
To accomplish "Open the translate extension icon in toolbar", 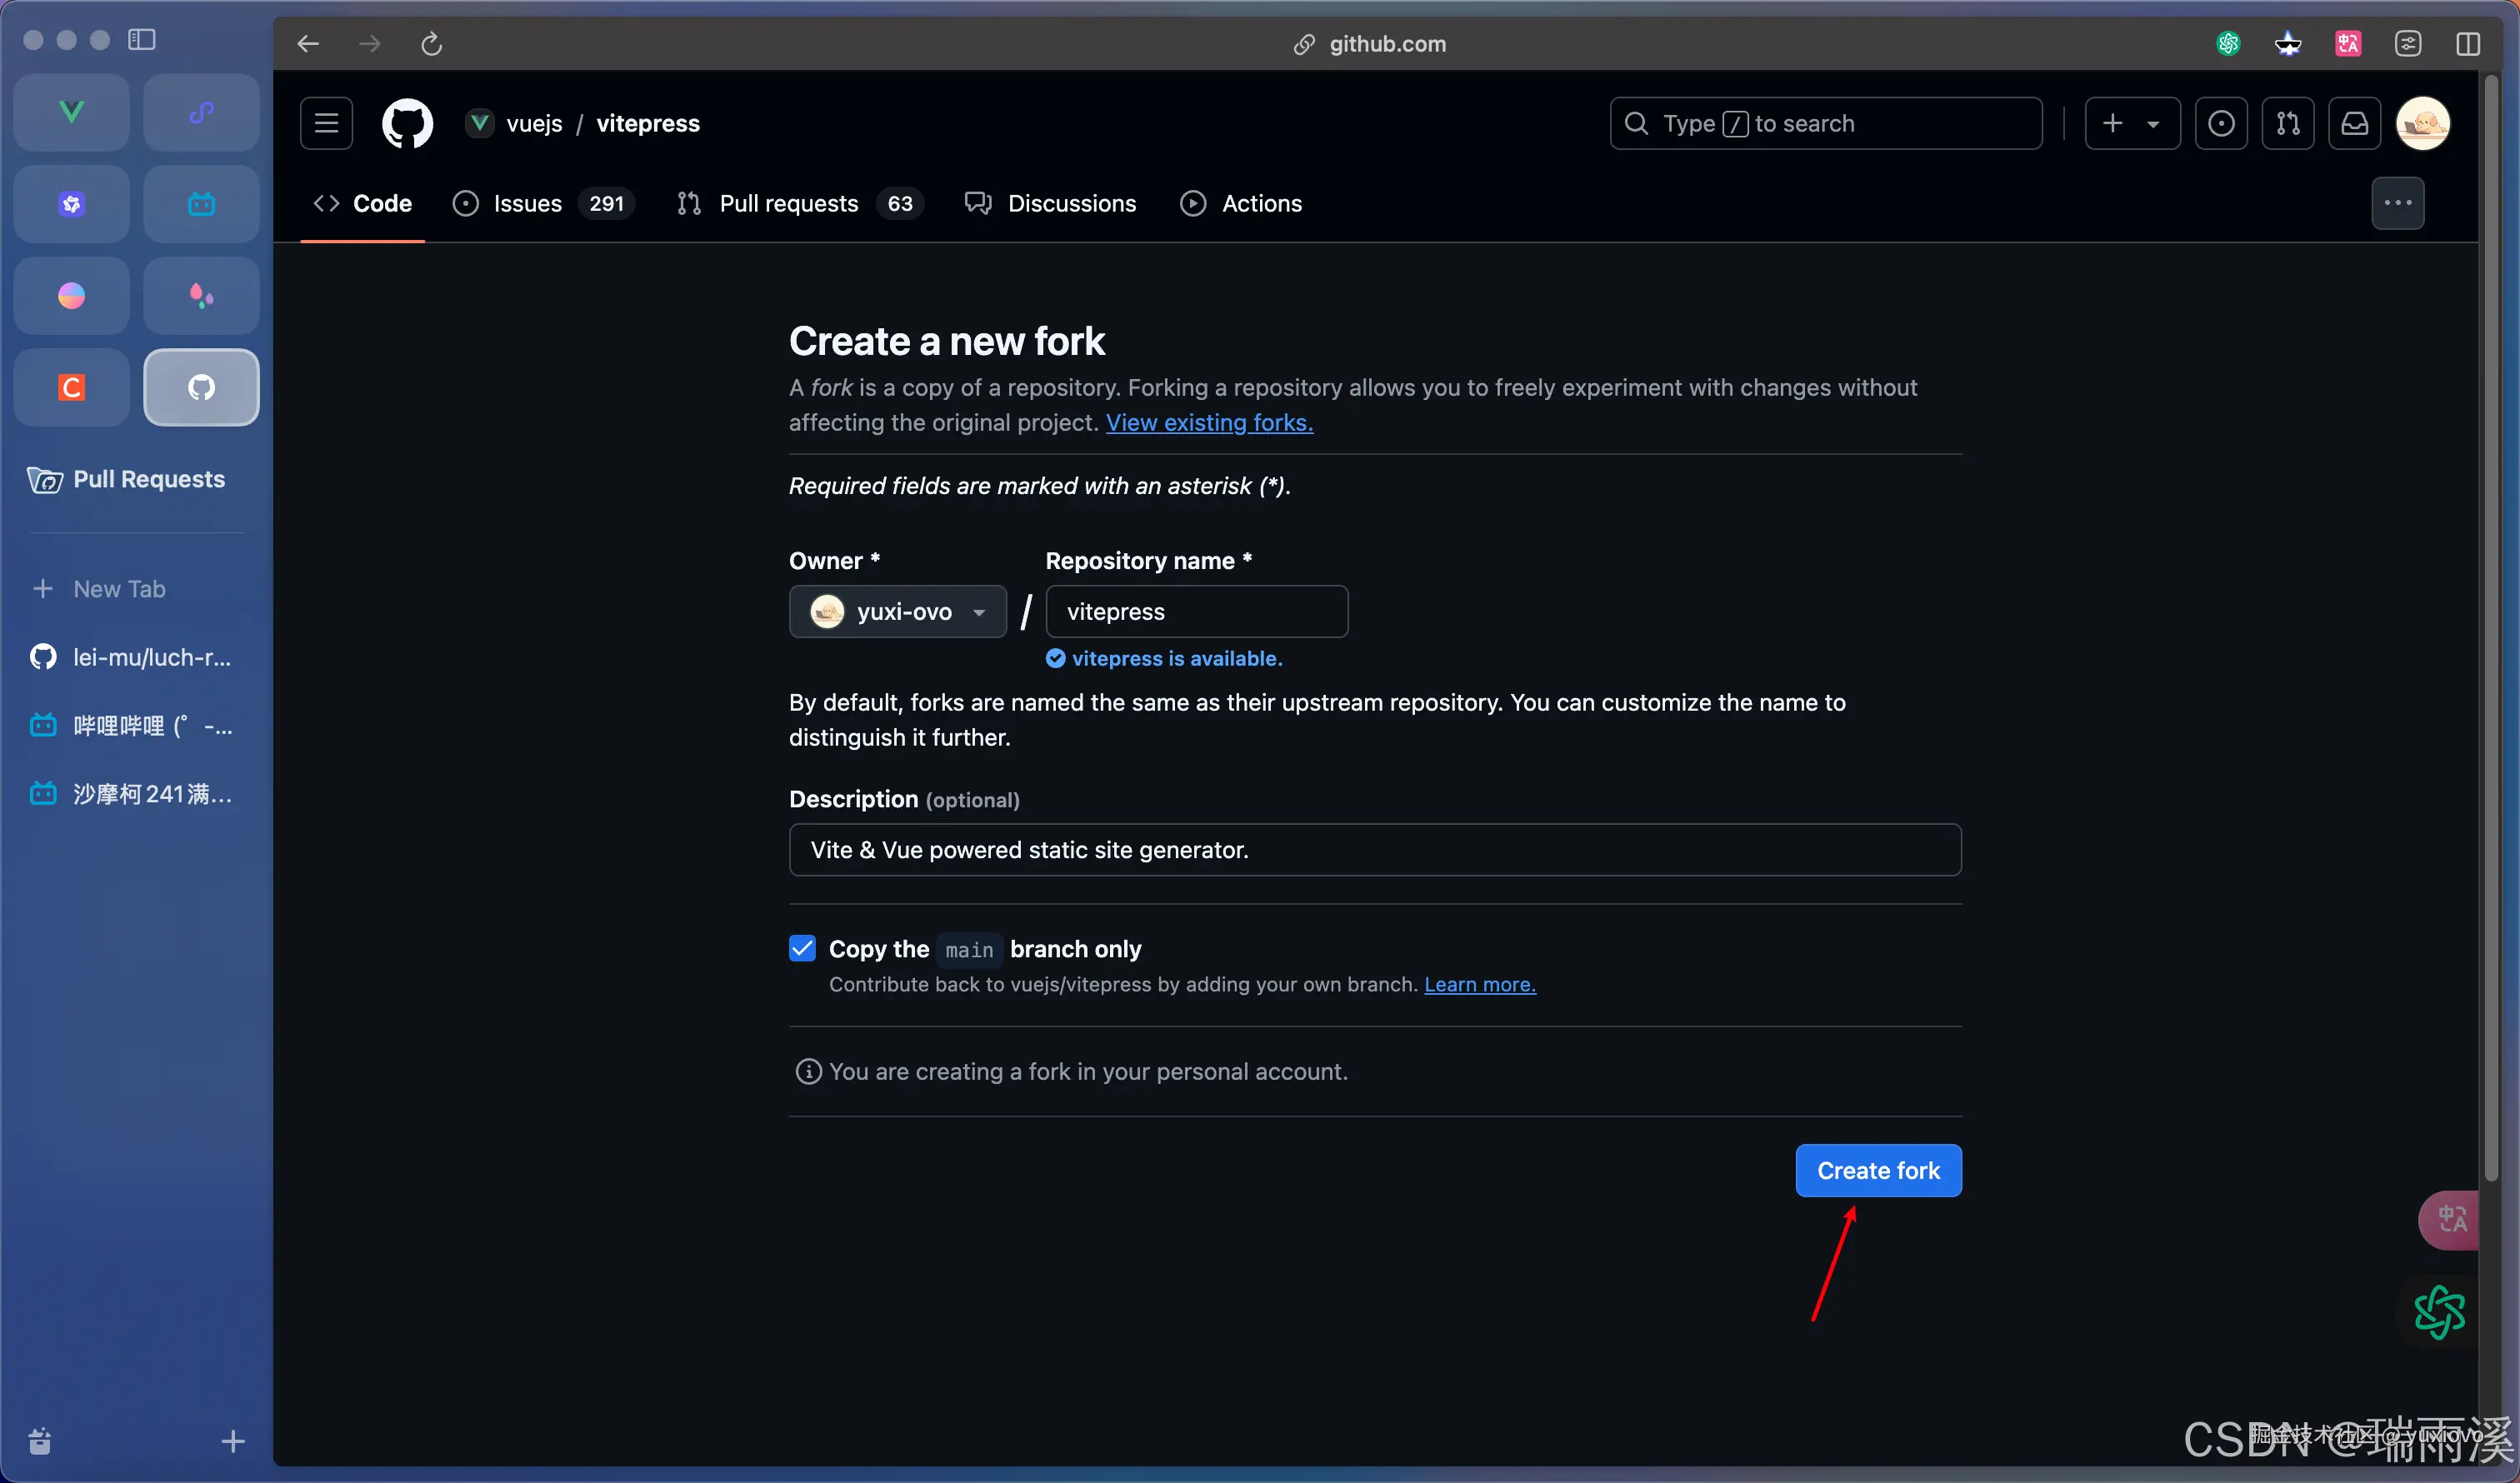I will pos(2347,44).
